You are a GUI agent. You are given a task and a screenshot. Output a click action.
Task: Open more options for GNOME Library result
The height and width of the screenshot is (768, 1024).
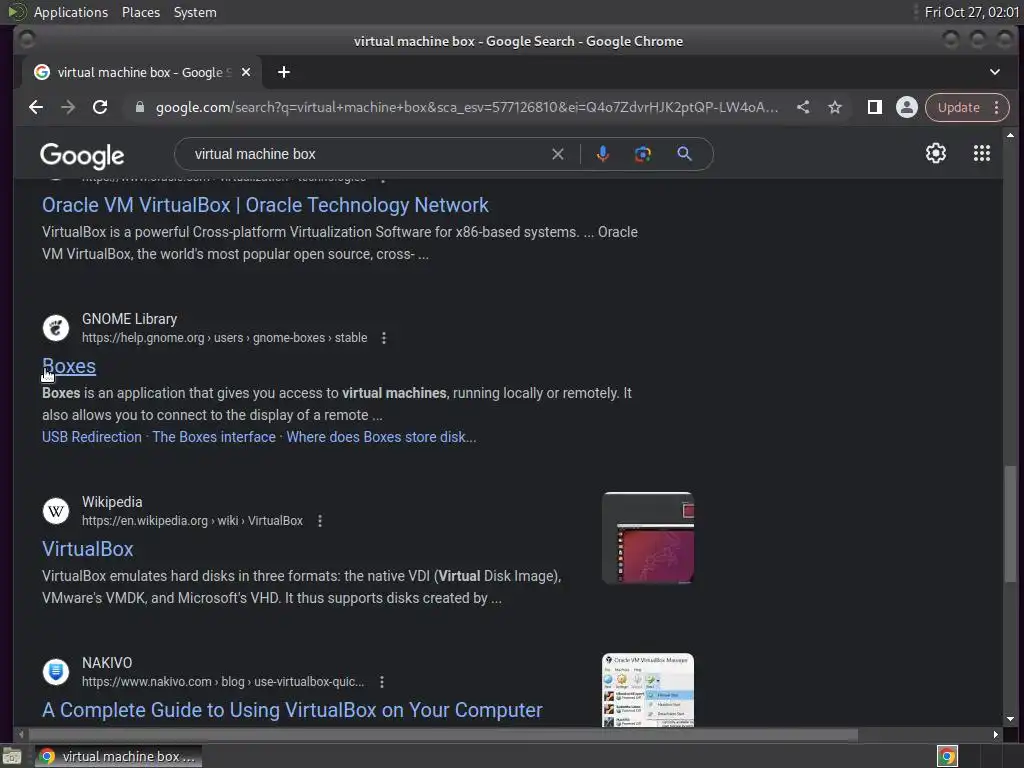(x=384, y=338)
